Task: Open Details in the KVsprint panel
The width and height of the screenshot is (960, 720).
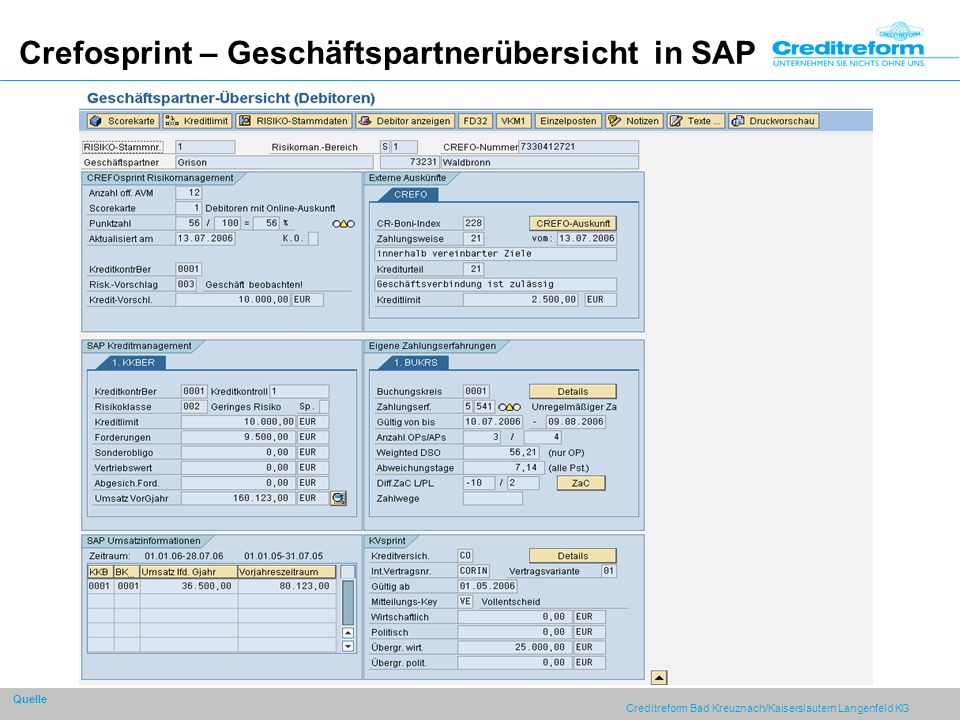Action: pos(572,556)
